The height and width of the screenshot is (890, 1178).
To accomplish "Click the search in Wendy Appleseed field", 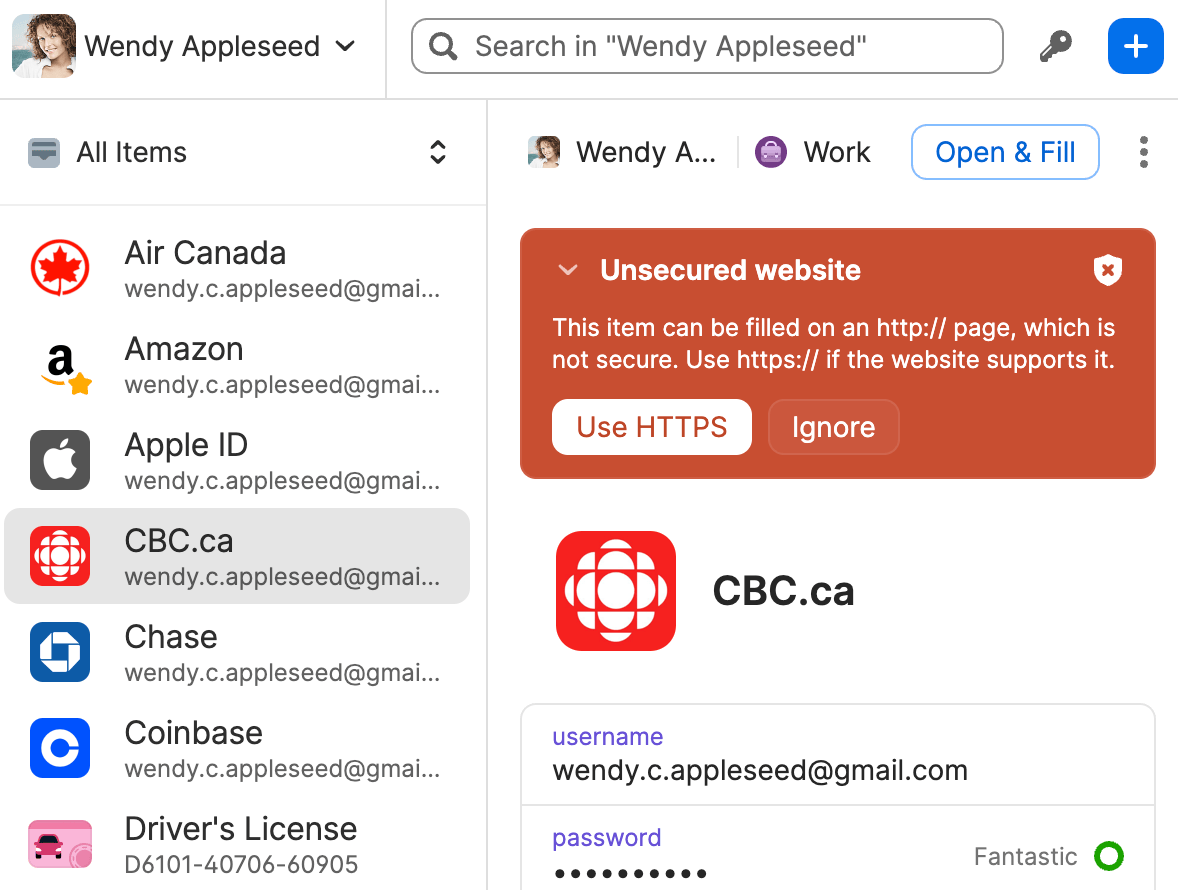I will 707,46.
